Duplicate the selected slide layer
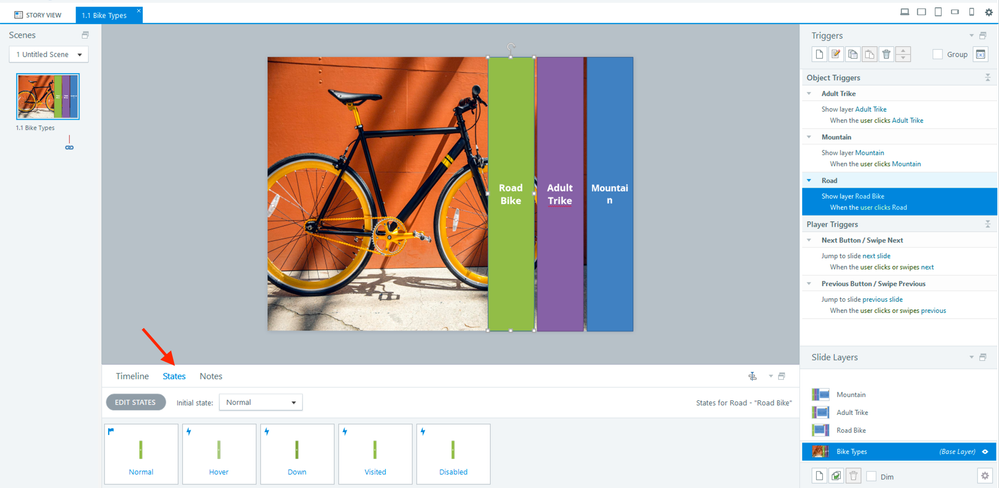This screenshot has height=488, width=999. click(837, 475)
